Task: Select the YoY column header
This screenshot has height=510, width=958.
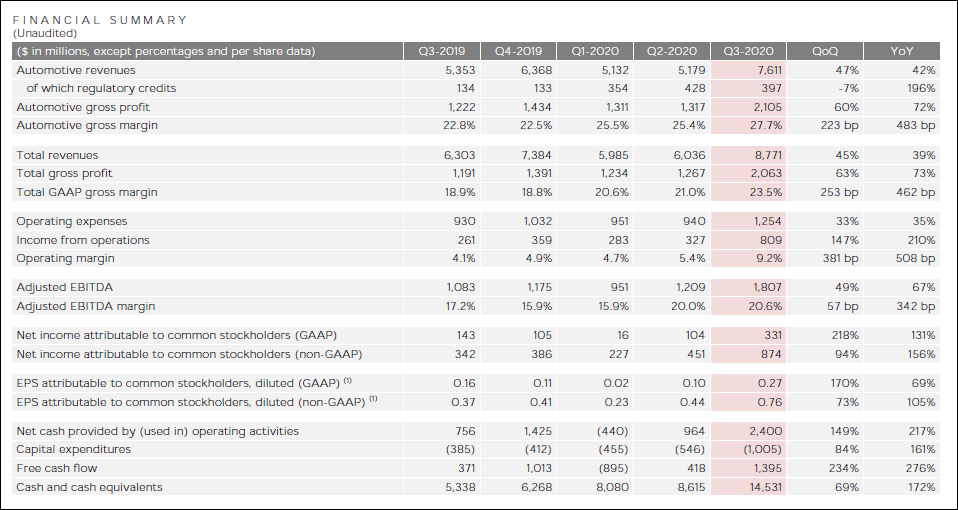Action: coord(902,52)
